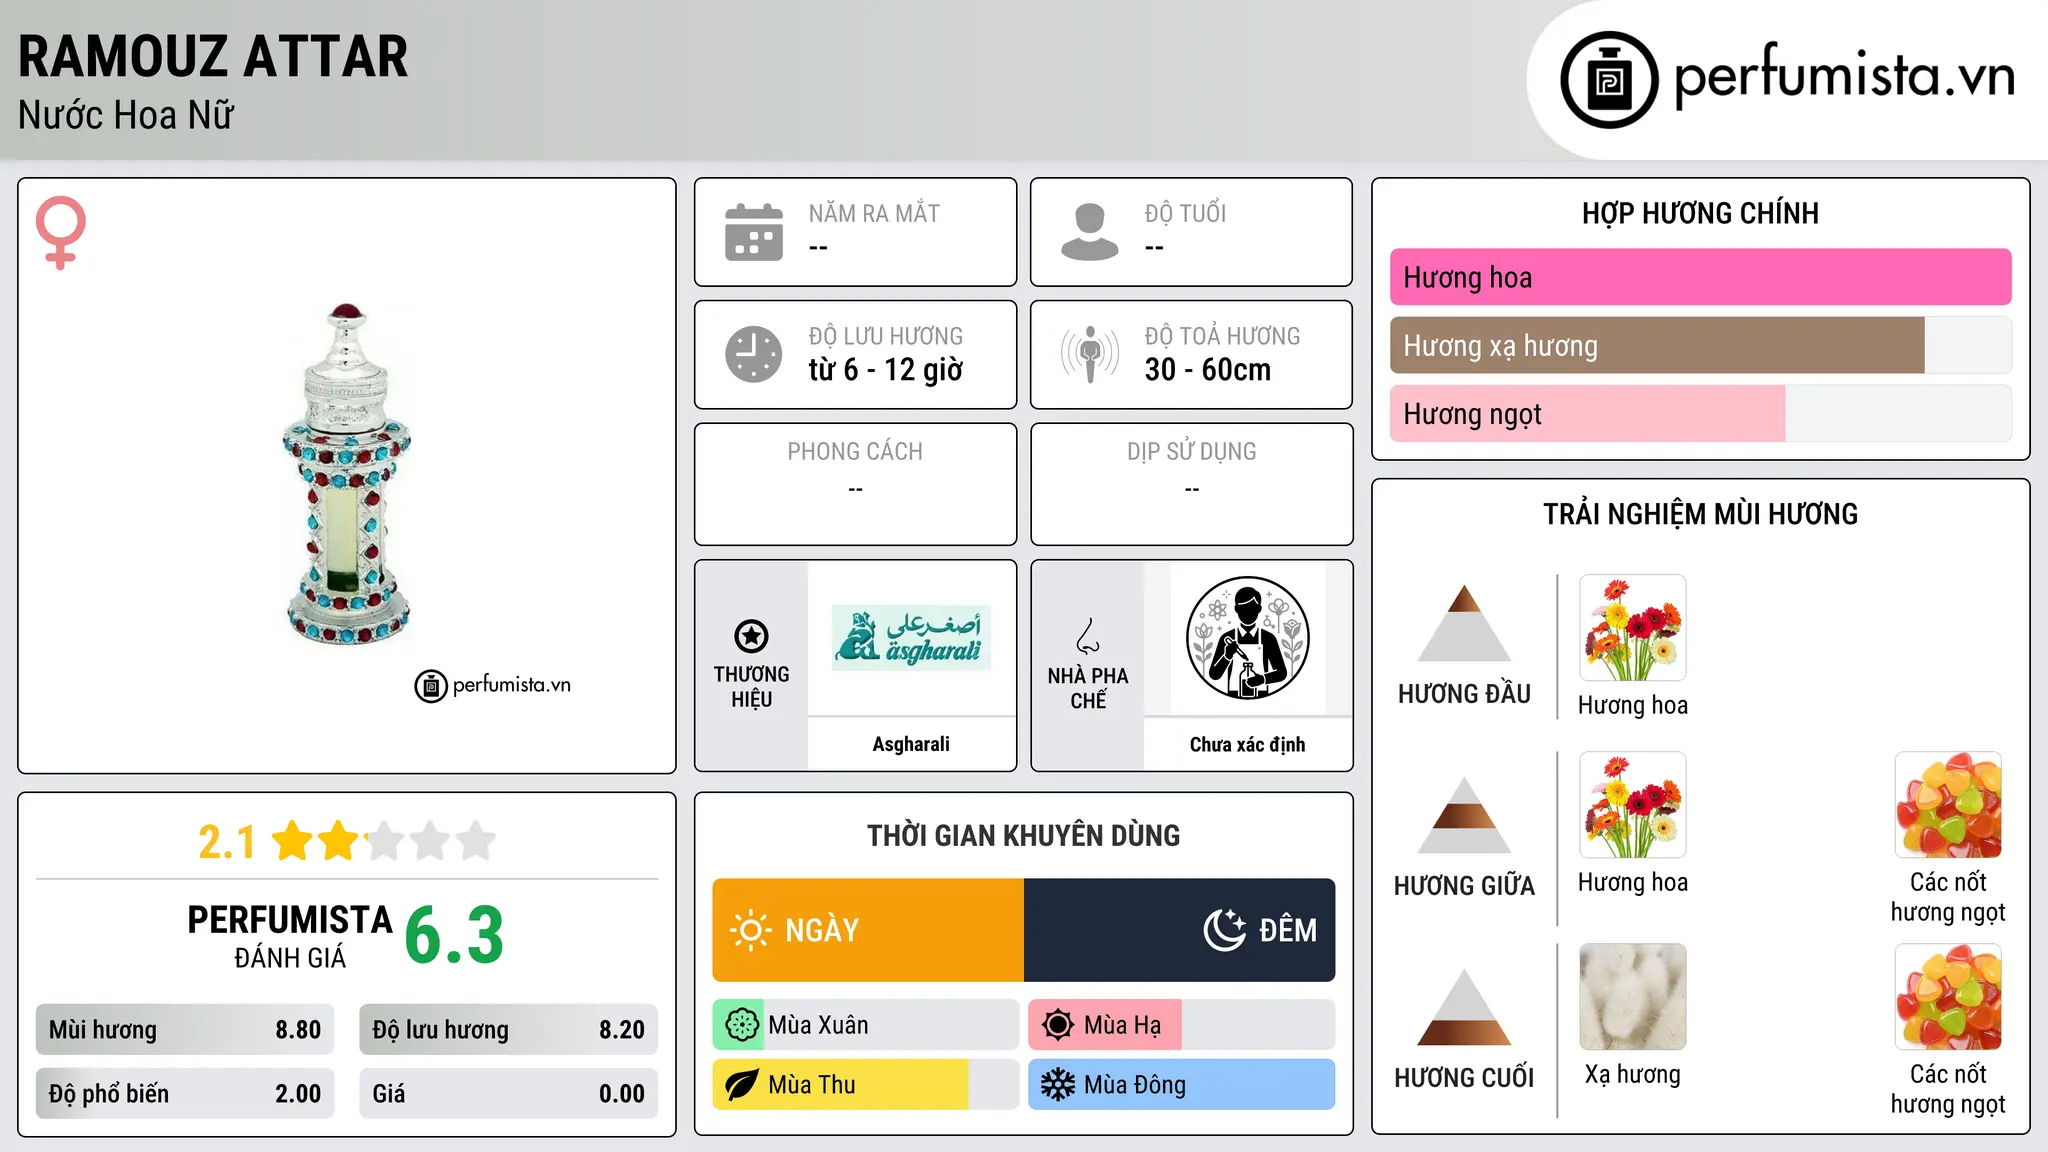Screen dimensions: 2048x1152
Task: Click the Perfumista score 6.3
Action: (x=454, y=936)
